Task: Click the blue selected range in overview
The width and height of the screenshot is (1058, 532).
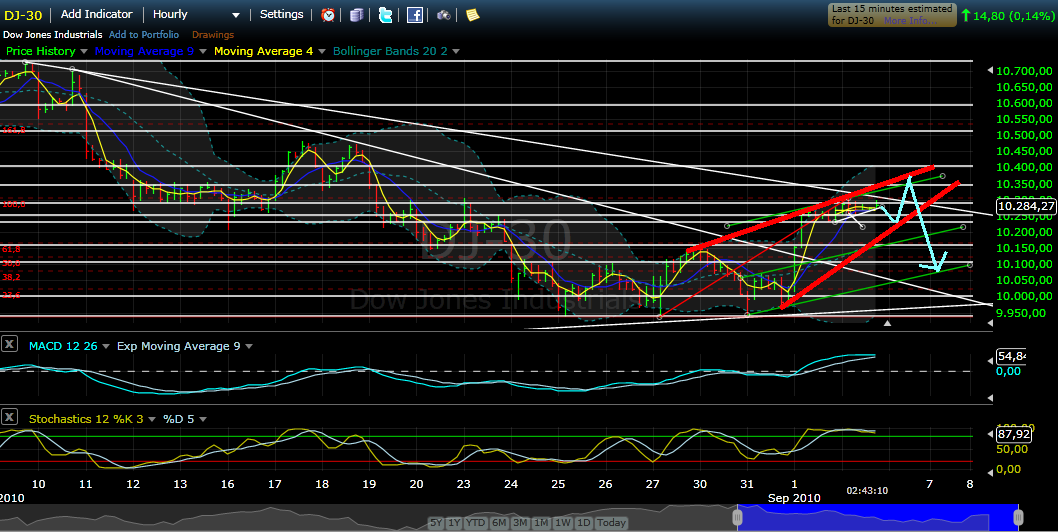Action: click(x=878, y=517)
